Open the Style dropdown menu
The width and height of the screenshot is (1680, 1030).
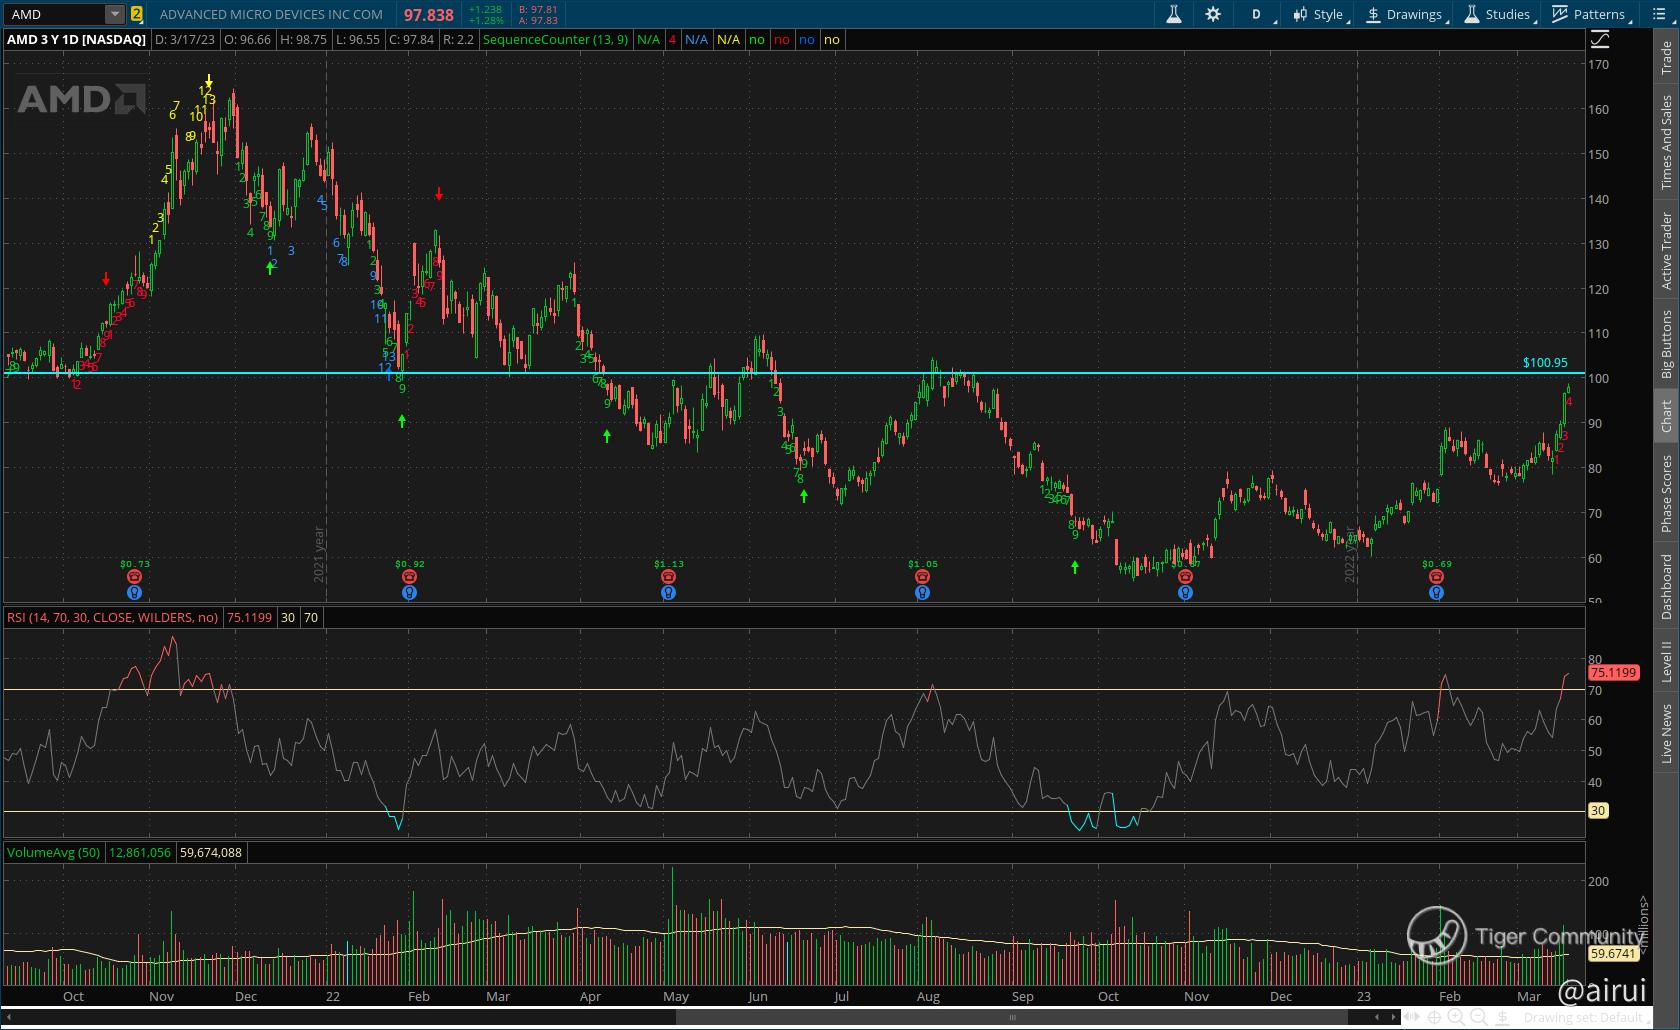point(1319,14)
